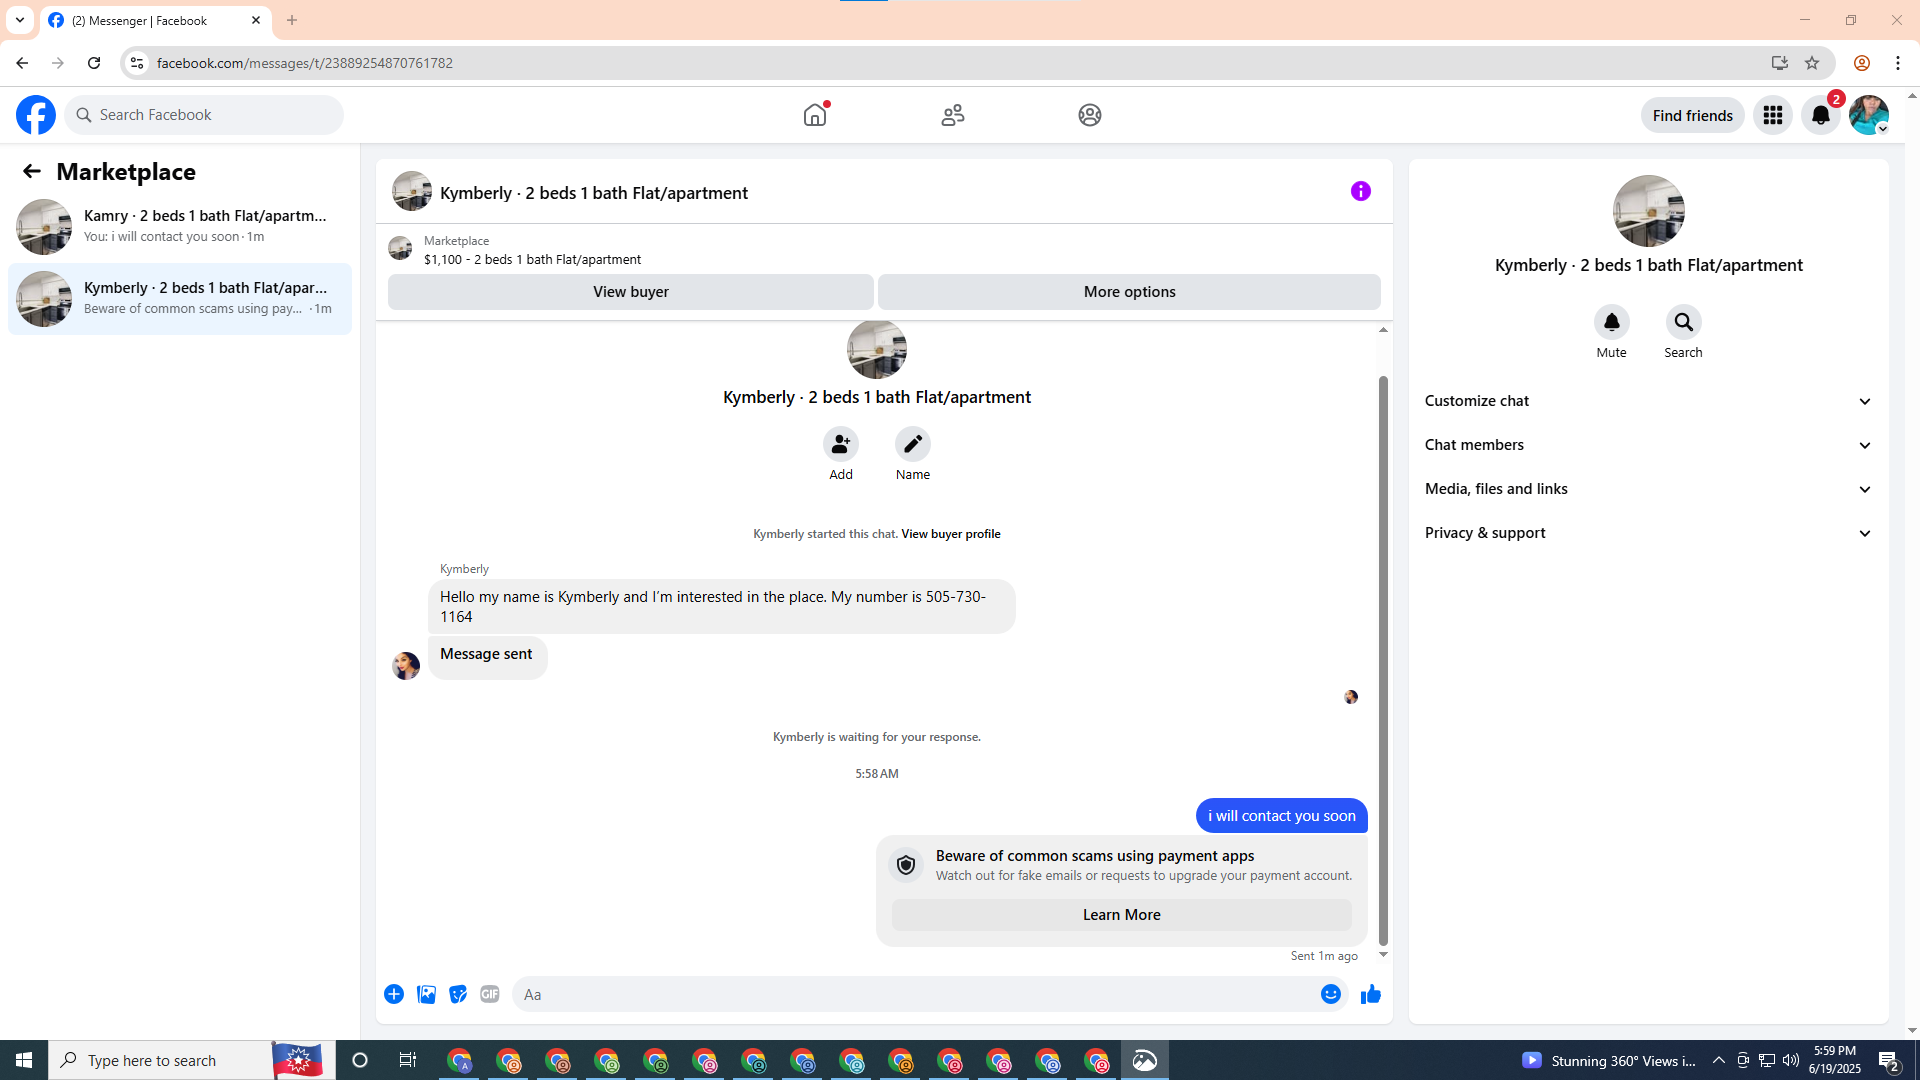Send a thumbs-up like
The height and width of the screenshot is (1080, 1920).
point(1371,994)
